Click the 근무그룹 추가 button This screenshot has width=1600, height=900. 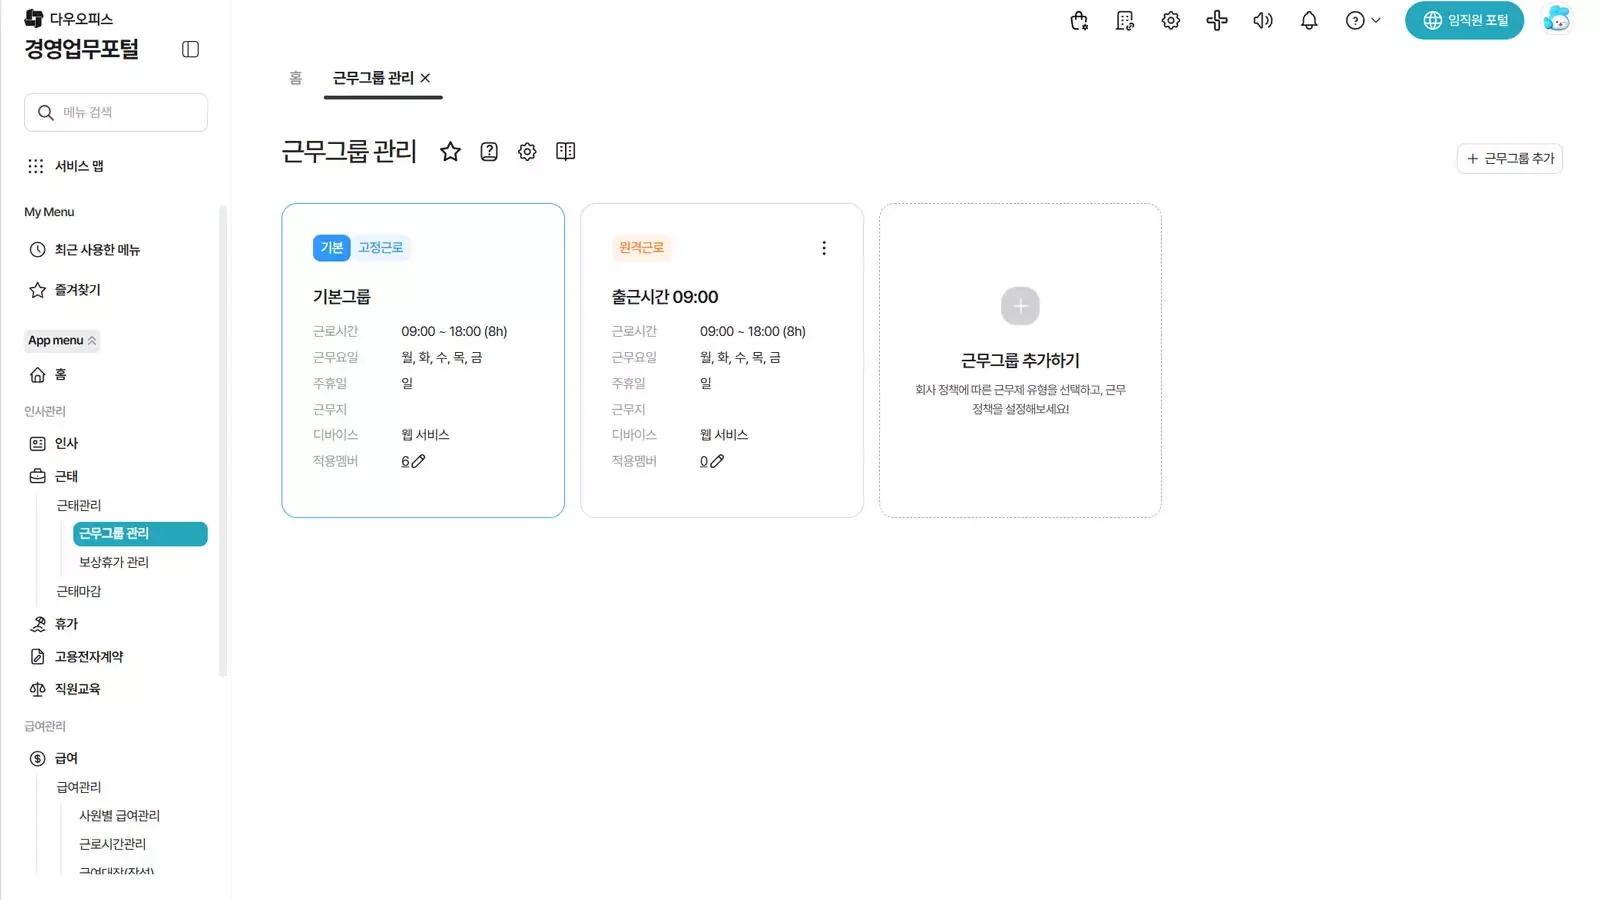[1509, 158]
